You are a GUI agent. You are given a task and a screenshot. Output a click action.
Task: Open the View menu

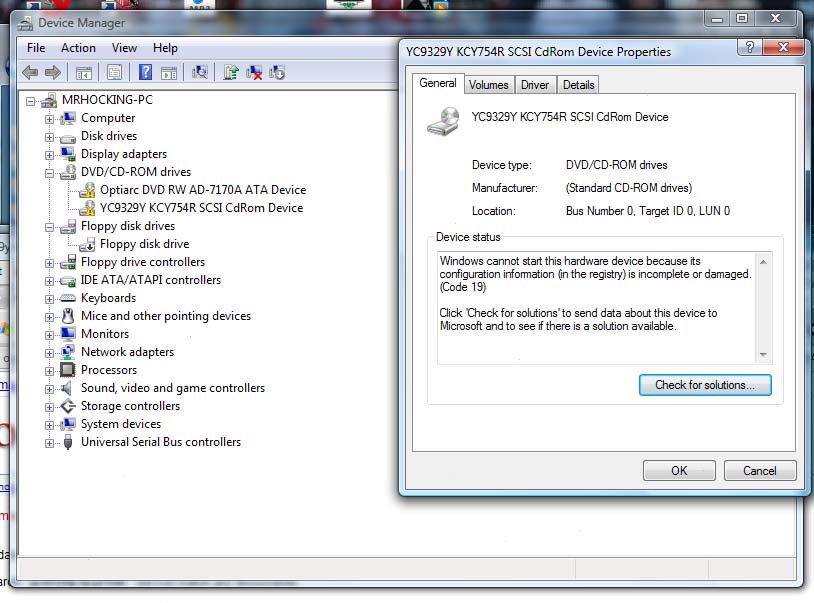pos(125,48)
